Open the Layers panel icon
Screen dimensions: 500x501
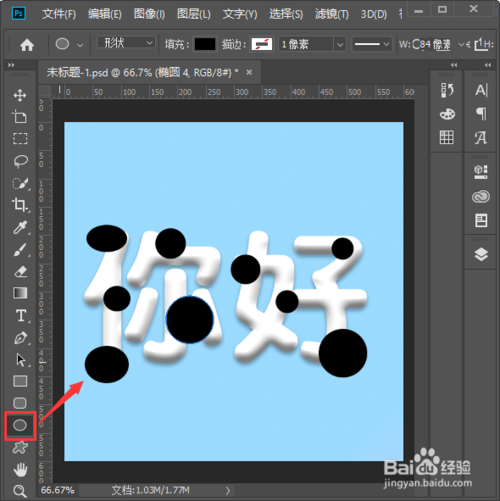481,255
